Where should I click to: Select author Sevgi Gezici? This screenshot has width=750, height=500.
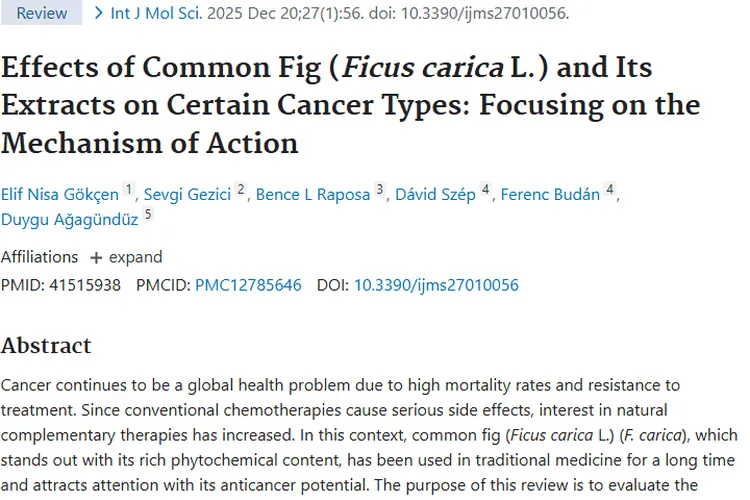click(187, 195)
